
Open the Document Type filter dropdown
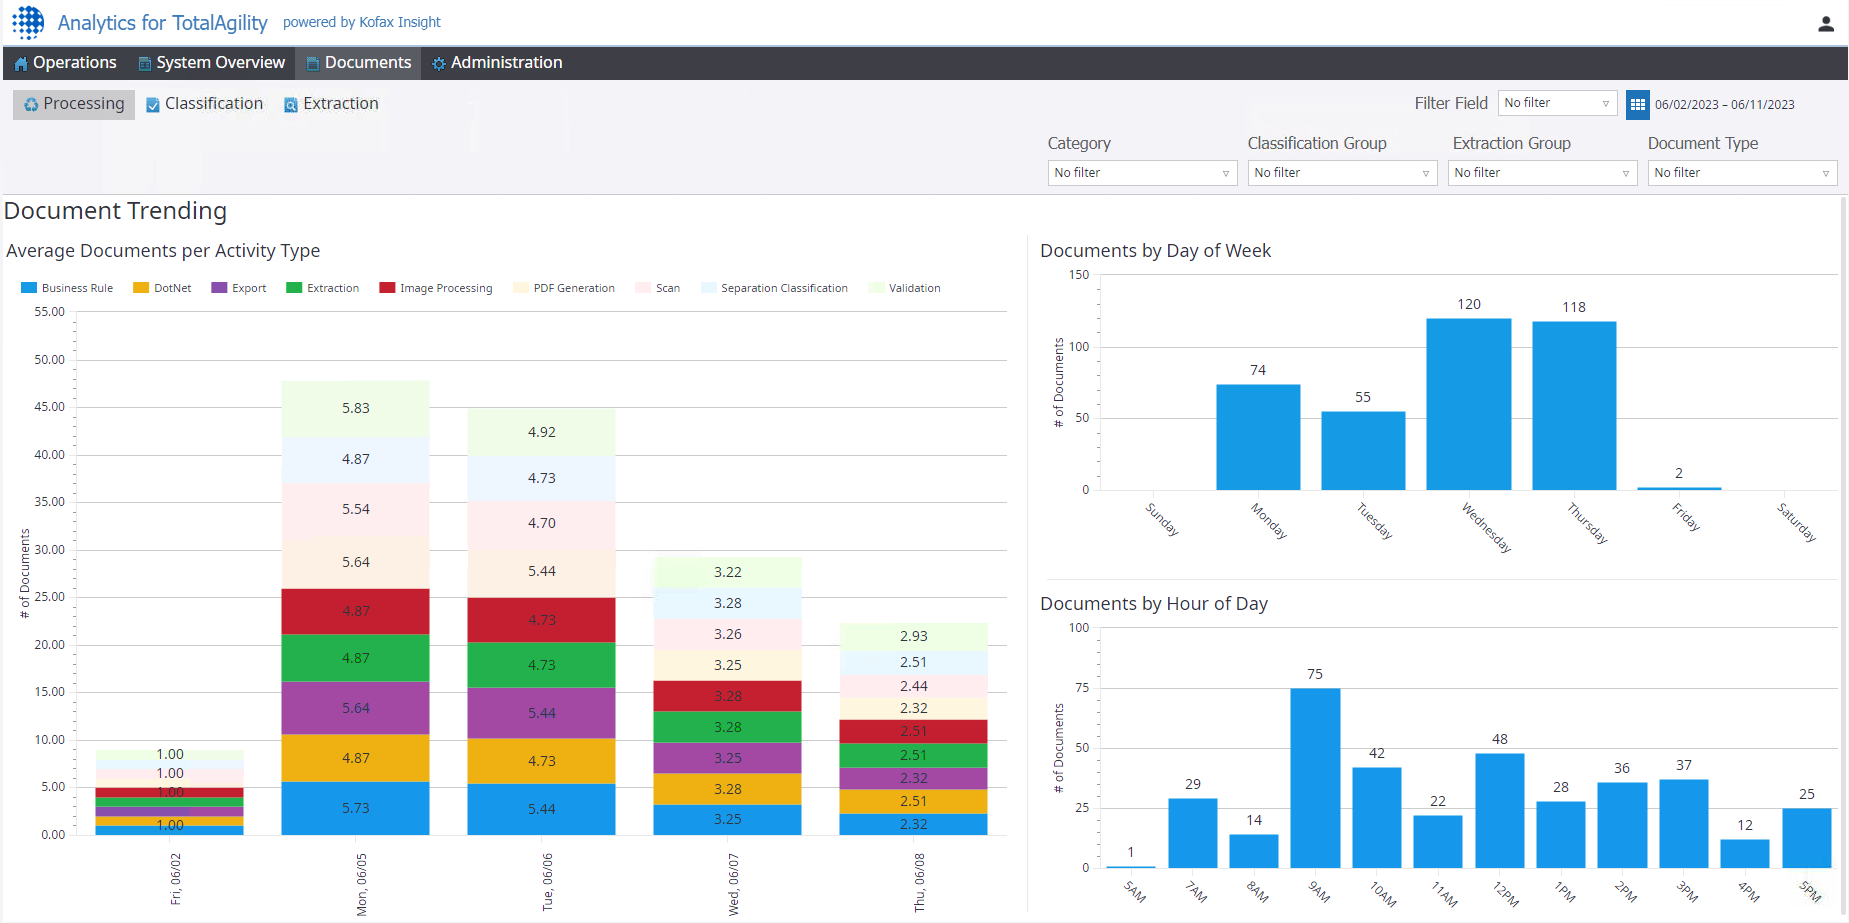[1741, 173]
